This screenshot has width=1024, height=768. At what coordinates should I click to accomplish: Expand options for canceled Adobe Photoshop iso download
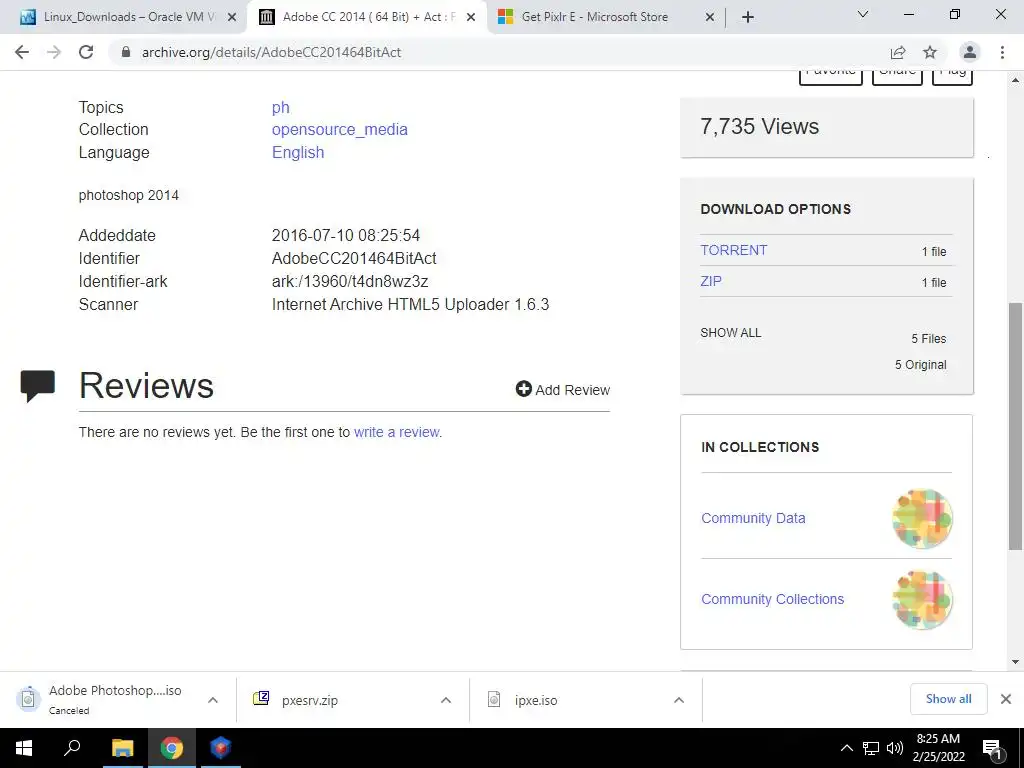click(213, 700)
